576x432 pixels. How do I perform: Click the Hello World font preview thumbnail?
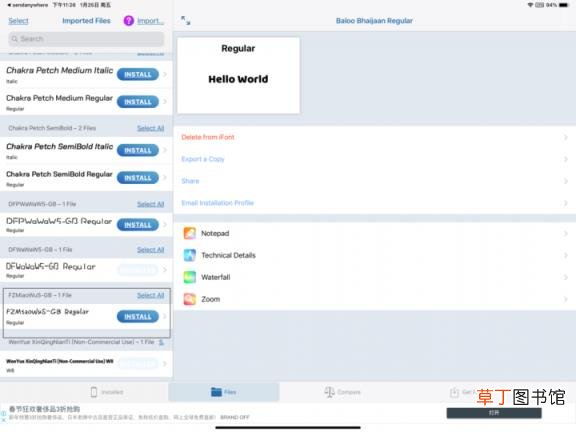point(238,75)
